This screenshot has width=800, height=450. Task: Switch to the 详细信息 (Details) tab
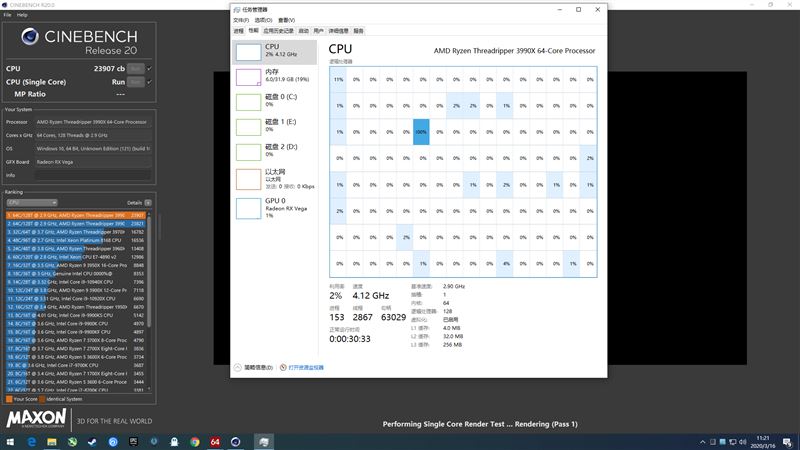click(x=339, y=31)
